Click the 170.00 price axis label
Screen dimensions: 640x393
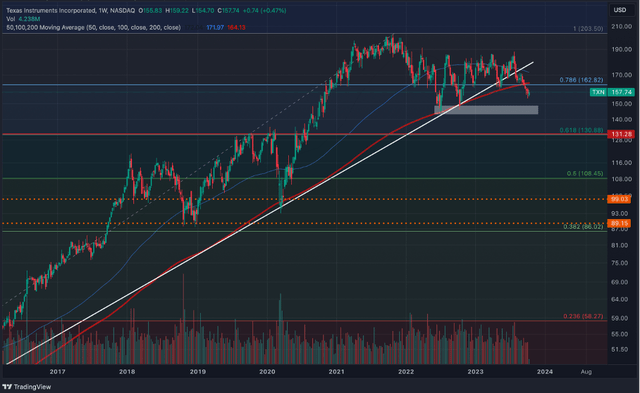621,75
